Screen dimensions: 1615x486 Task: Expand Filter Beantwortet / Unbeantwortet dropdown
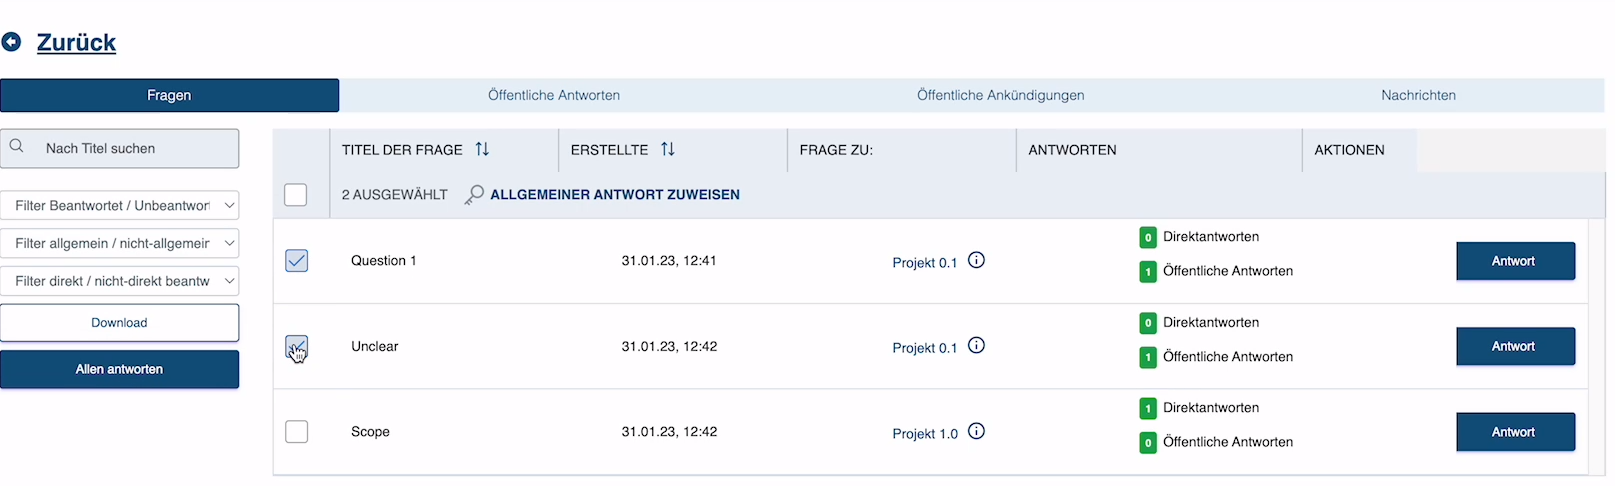[x=120, y=206]
